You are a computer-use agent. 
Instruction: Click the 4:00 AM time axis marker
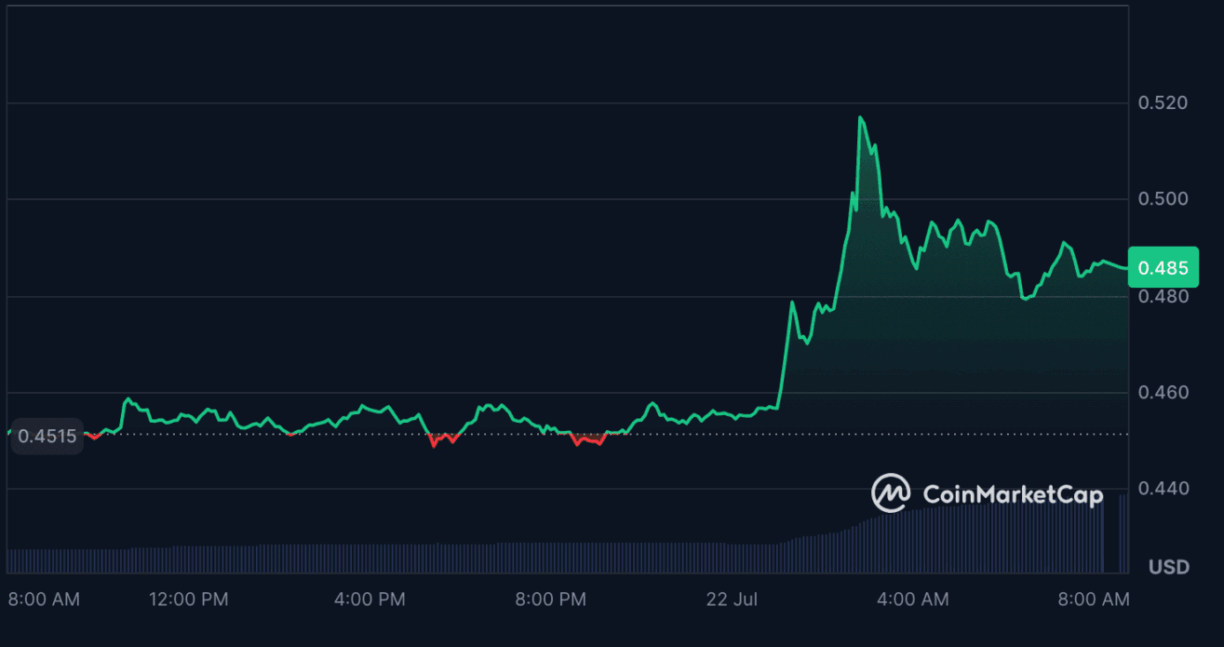click(x=912, y=600)
